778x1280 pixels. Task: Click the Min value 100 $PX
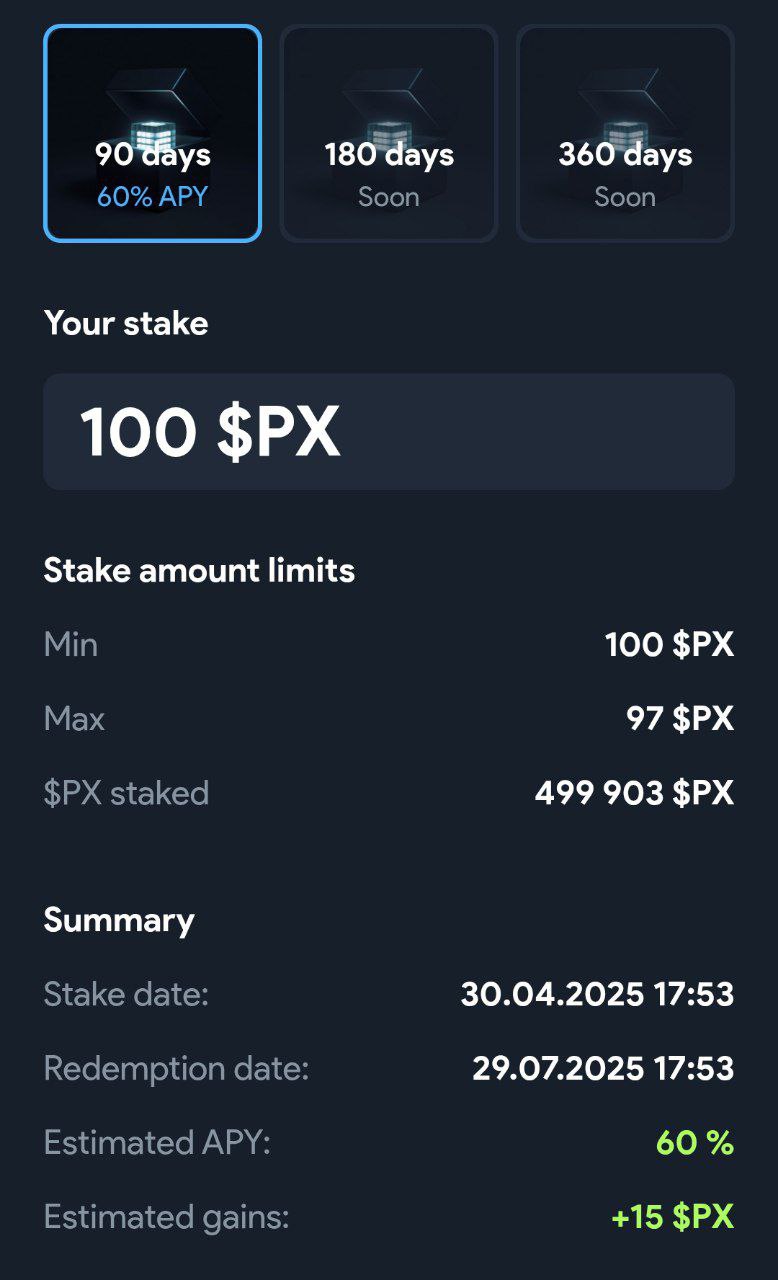coord(669,645)
